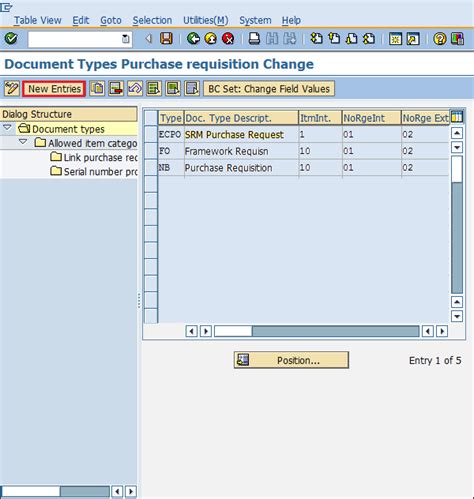474x499 pixels.
Task: Click the red Cancel icon
Action: tap(228, 39)
